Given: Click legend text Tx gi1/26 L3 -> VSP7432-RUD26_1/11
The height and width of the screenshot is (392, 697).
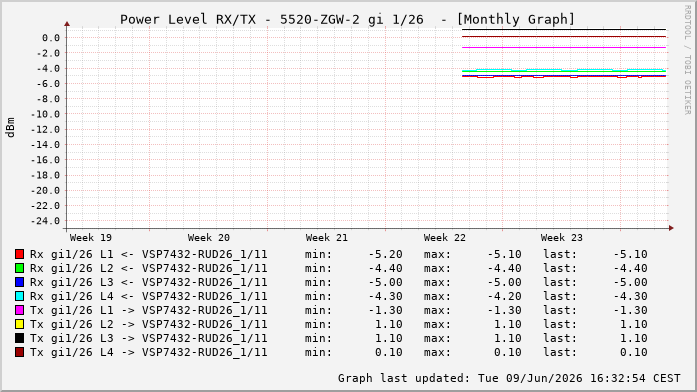Looking at the screenshot, I should 148,339.
